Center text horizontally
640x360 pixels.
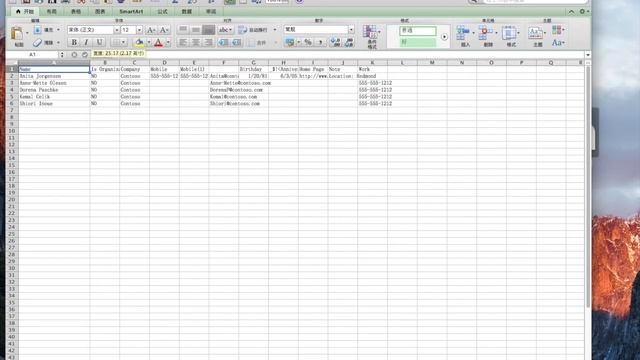click(x=196, y=42)
